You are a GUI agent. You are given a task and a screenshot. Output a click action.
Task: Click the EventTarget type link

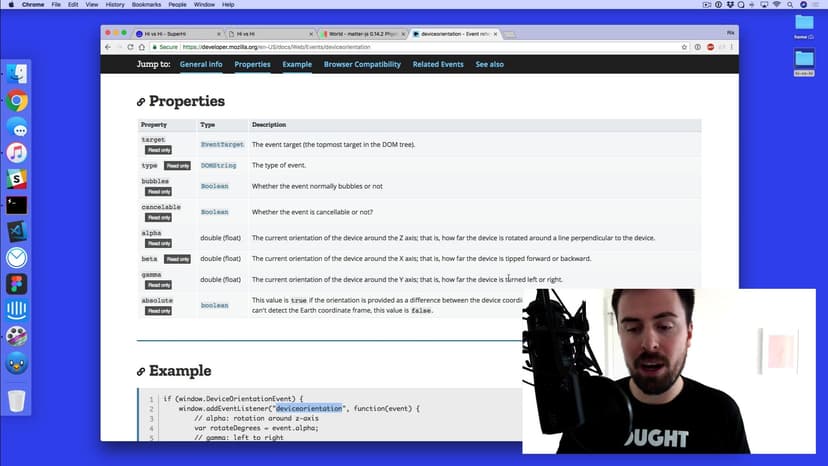click(222, 145)
